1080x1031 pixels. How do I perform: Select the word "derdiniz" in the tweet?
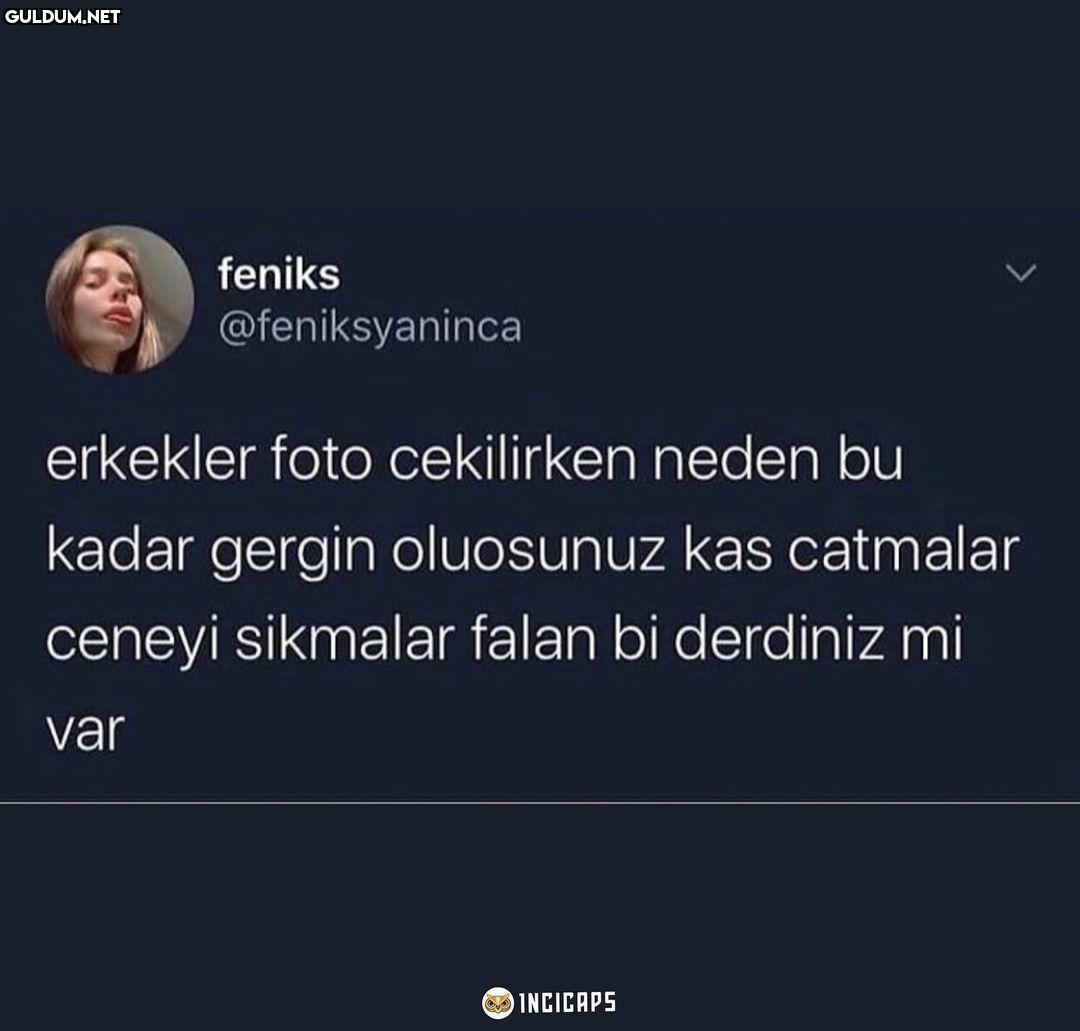(778, 639)
